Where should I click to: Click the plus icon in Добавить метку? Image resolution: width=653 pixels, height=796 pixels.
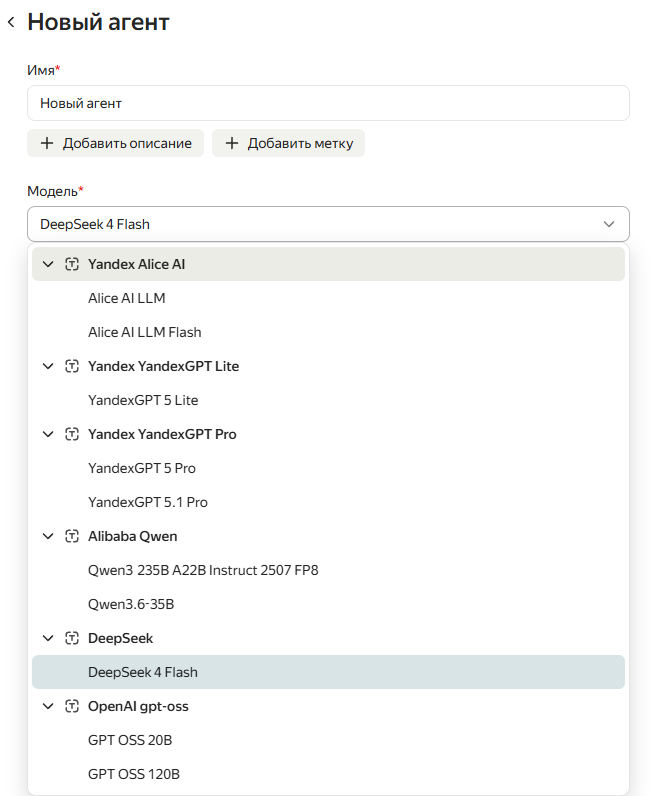(232, 143)
